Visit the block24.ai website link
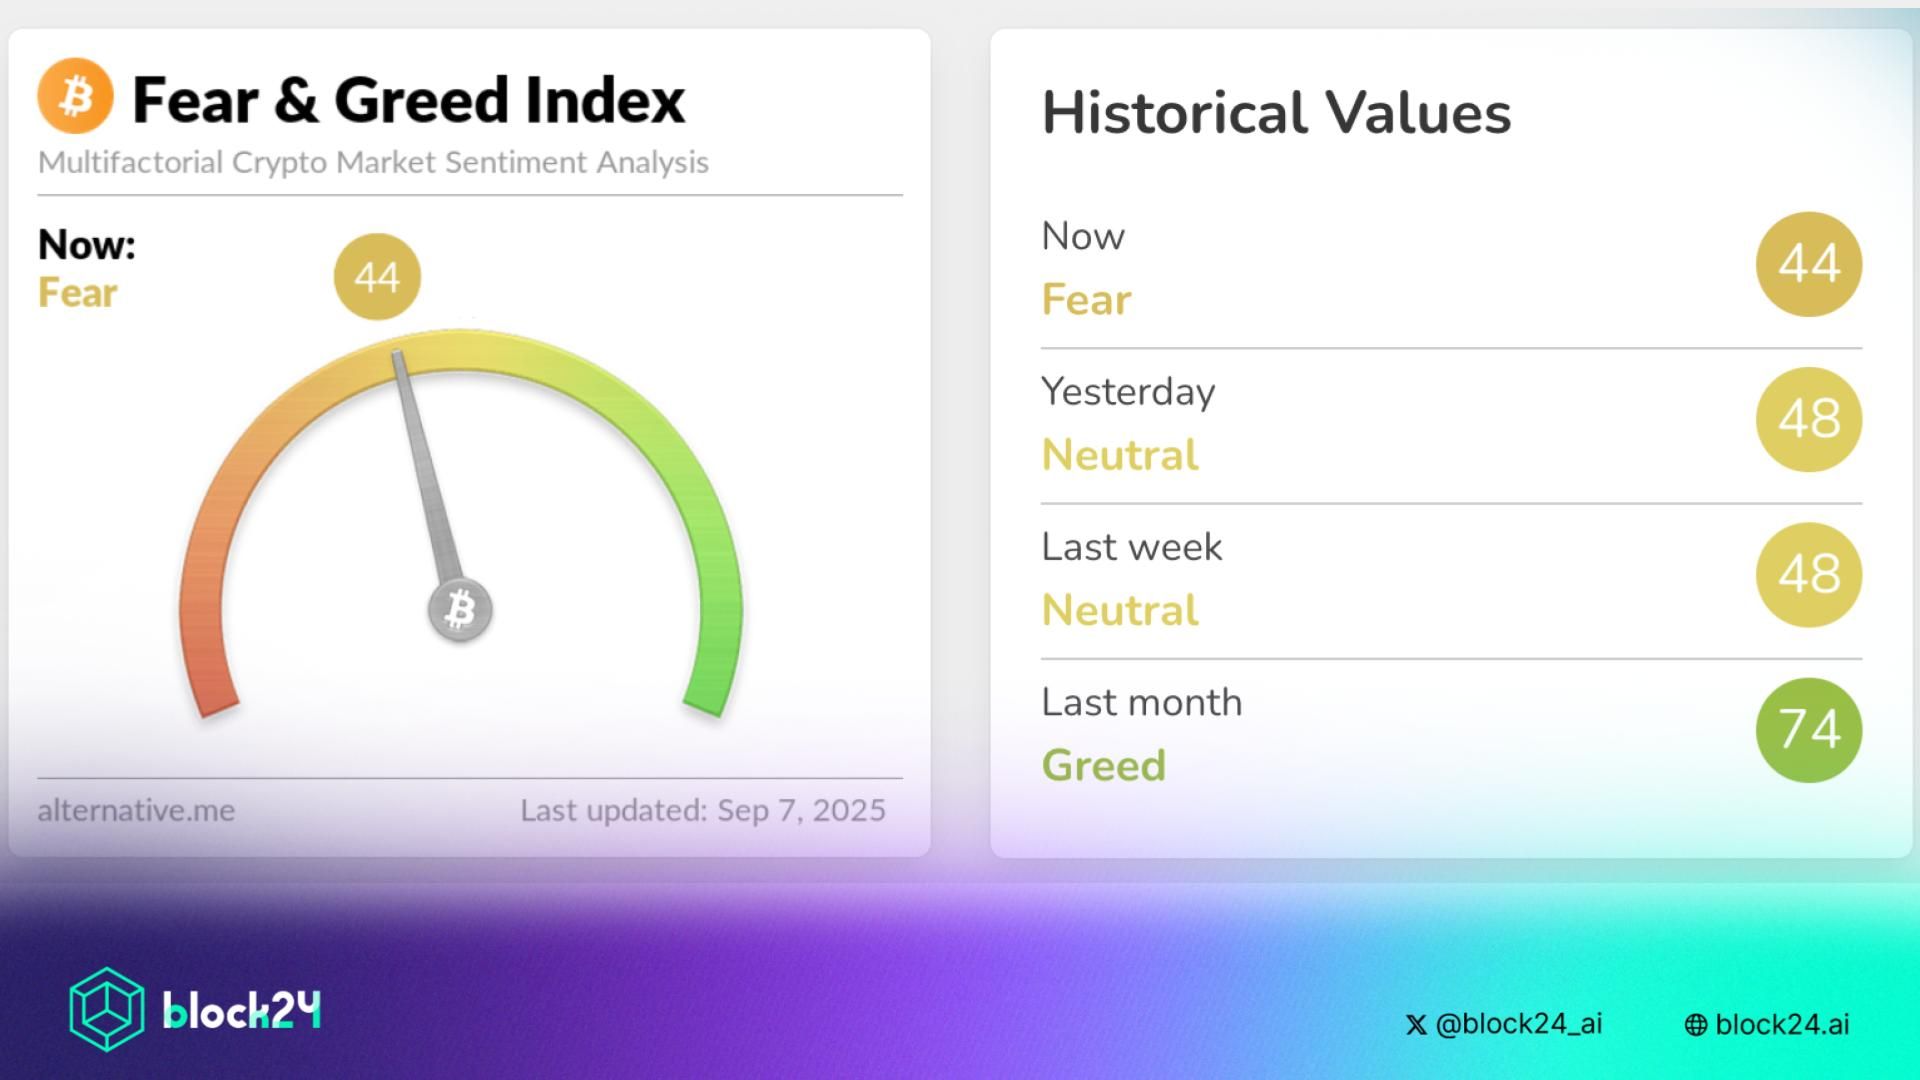The height and width of the screenshot is (1080, 1920). [1782, 1024]
